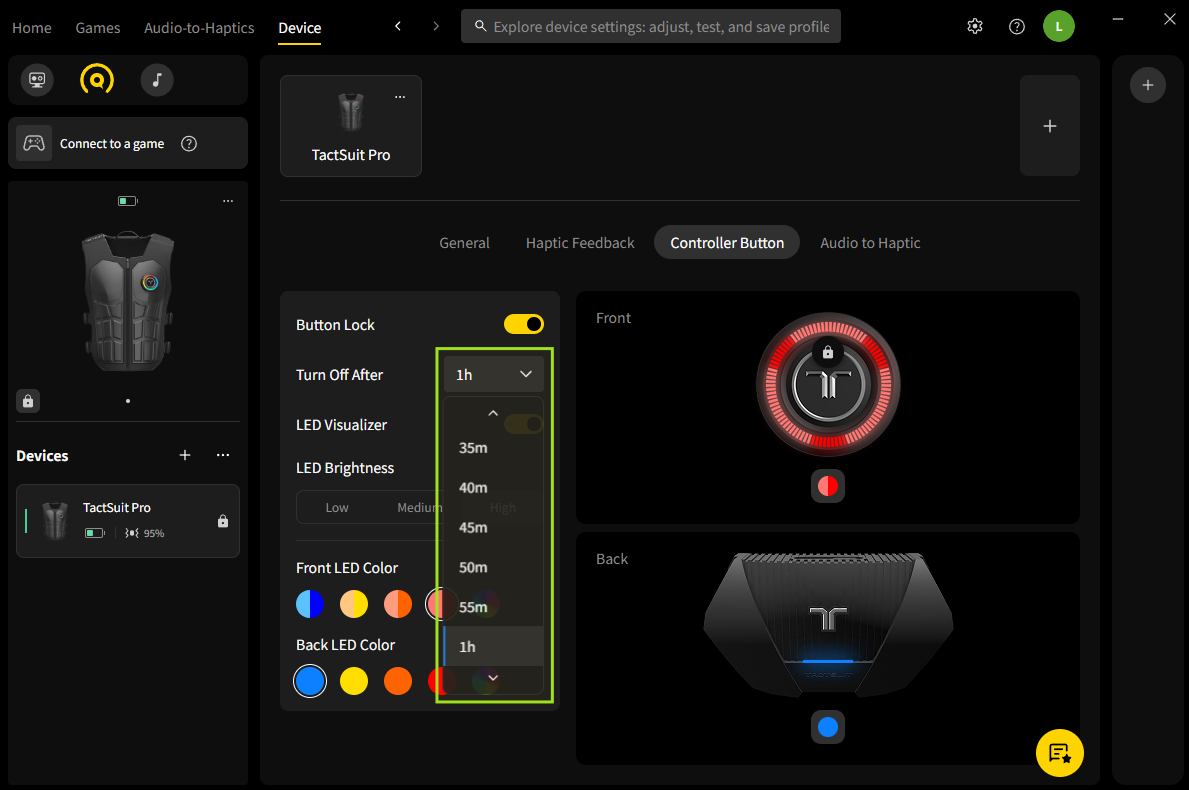The height and width of the screenshot is (790, 1189).
Task: Open the Device top navigation tab
Action: point(300,27)
